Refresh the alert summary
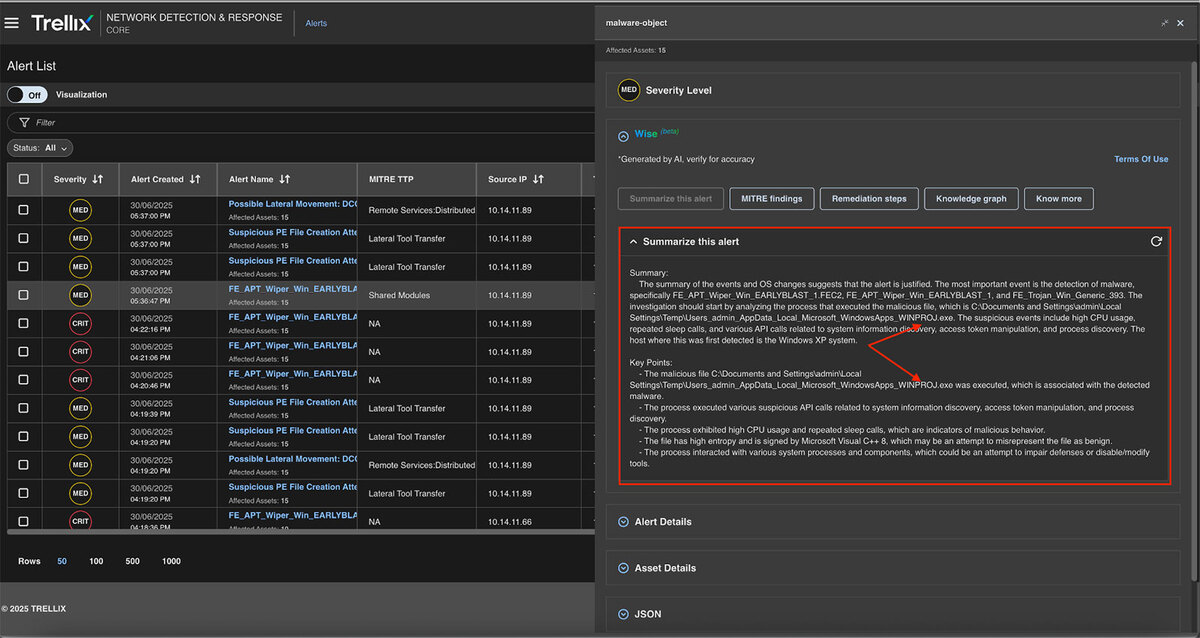Image resolution: width=1200 pixels, height=638 pixels. coord(1156,241)
